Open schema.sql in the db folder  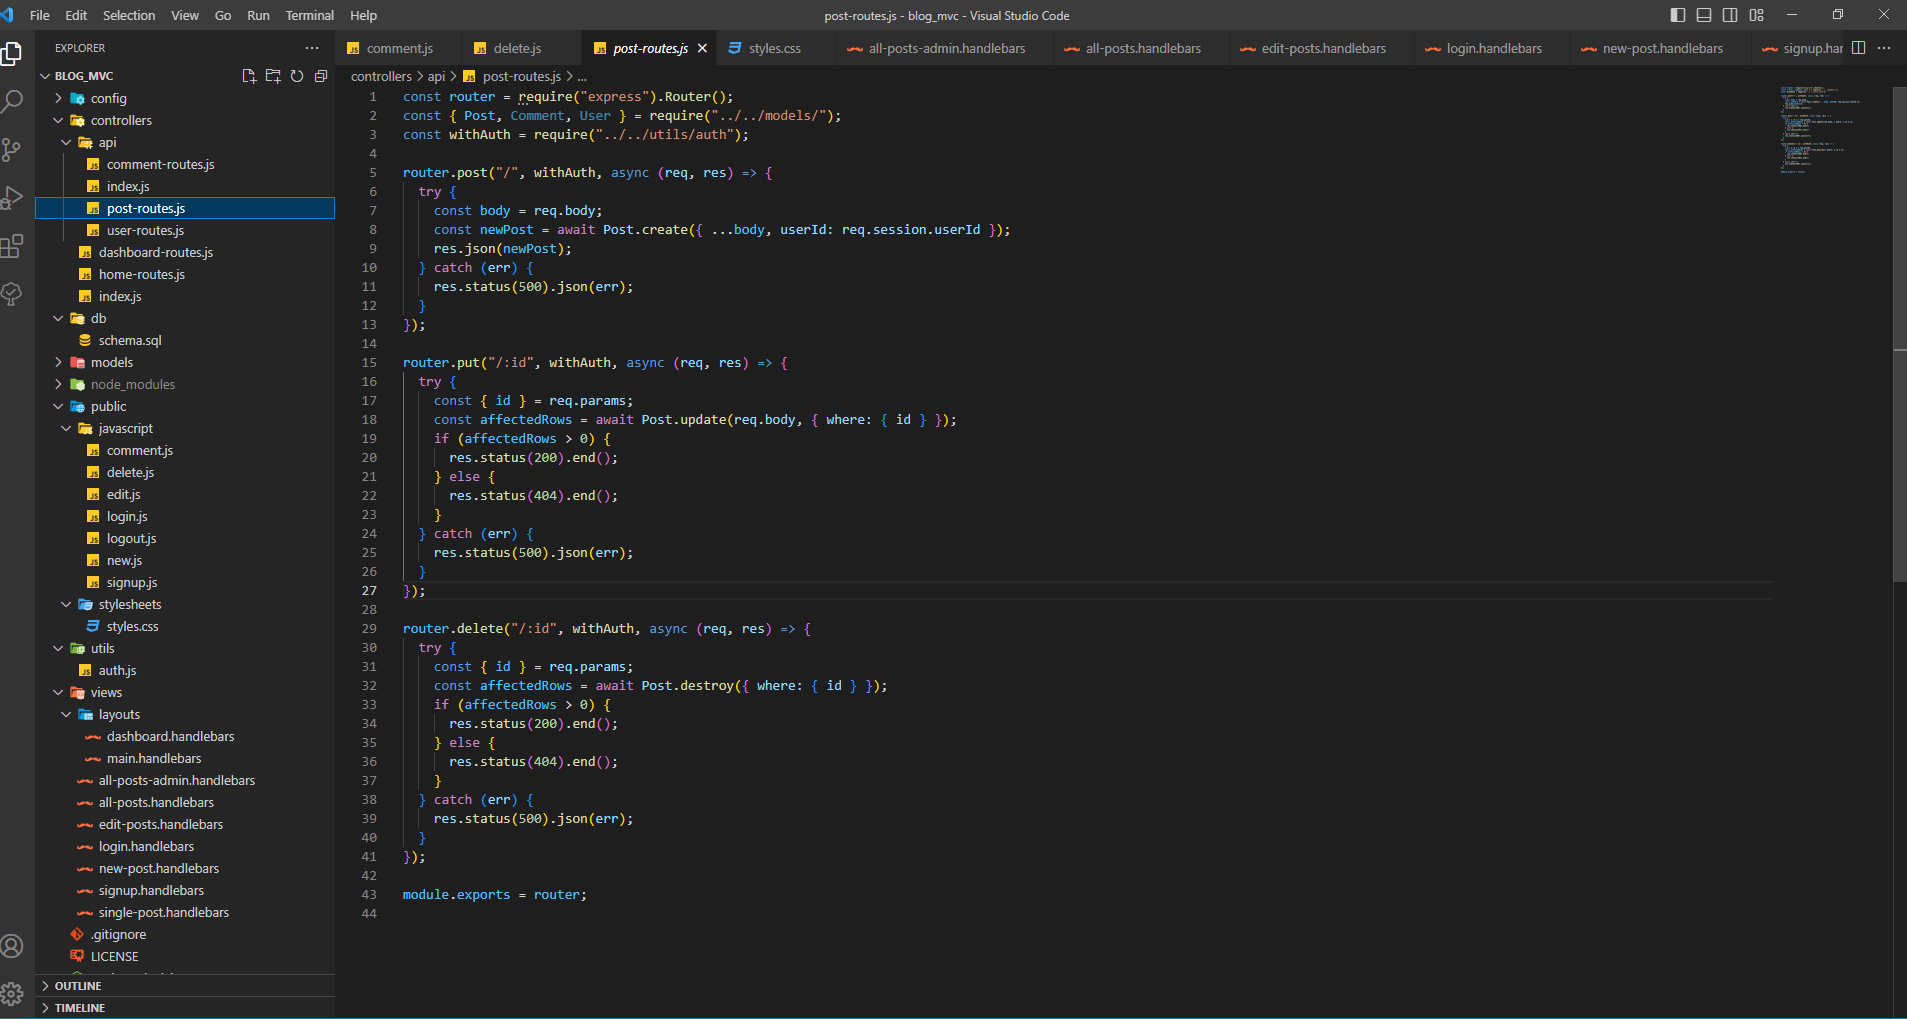tap(185, 340)
